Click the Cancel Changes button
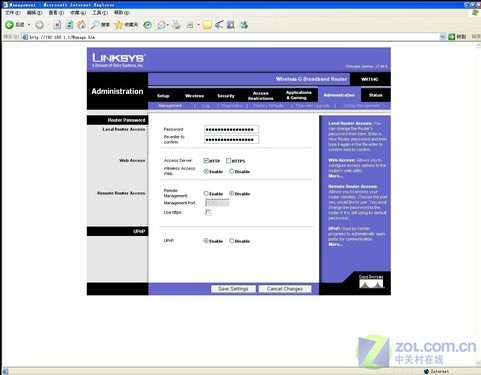Screen dimensions: 481x375 (x=285, y=289)
